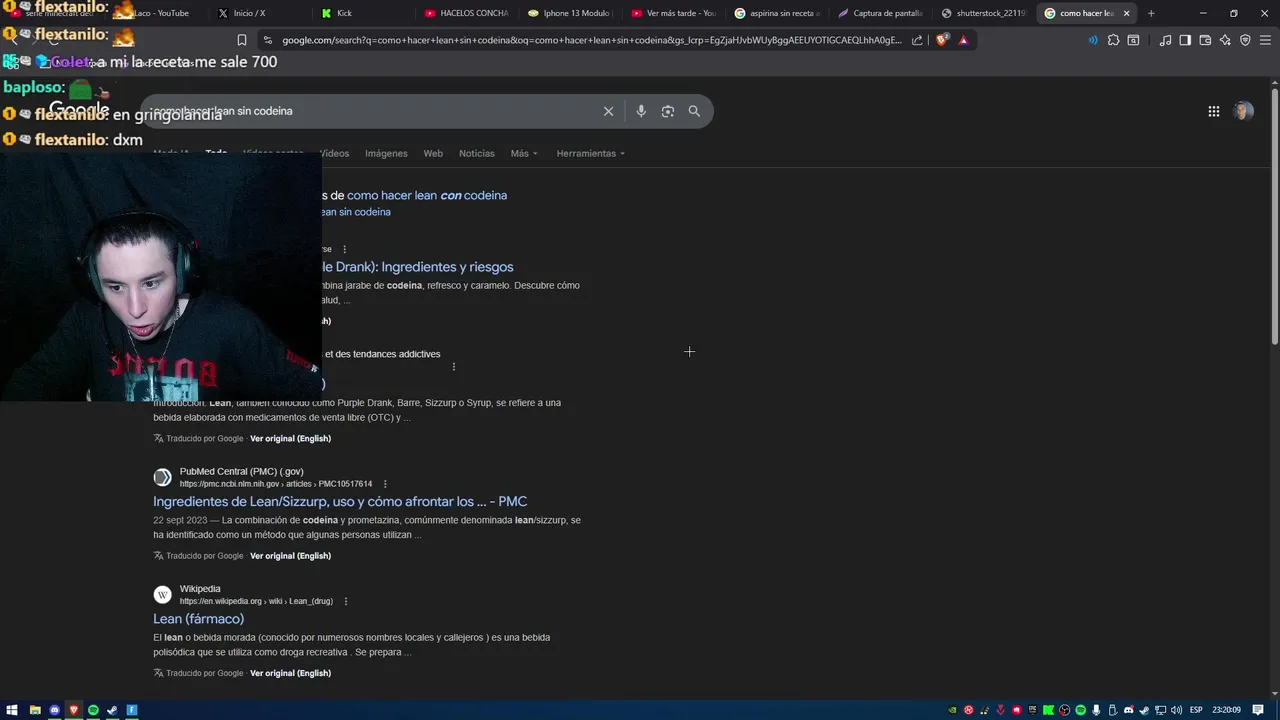Click 'Ver original (English)' under PMC result
Viewport: 1280px width, 720px height.
pos(290,556)
